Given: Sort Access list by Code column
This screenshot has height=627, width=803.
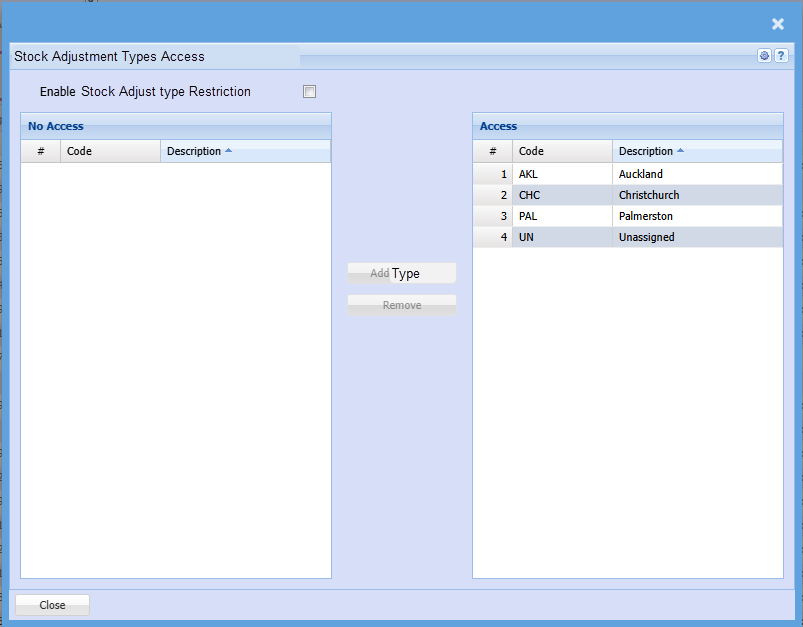Looking at the screenshot, I should tap(562, 151).
